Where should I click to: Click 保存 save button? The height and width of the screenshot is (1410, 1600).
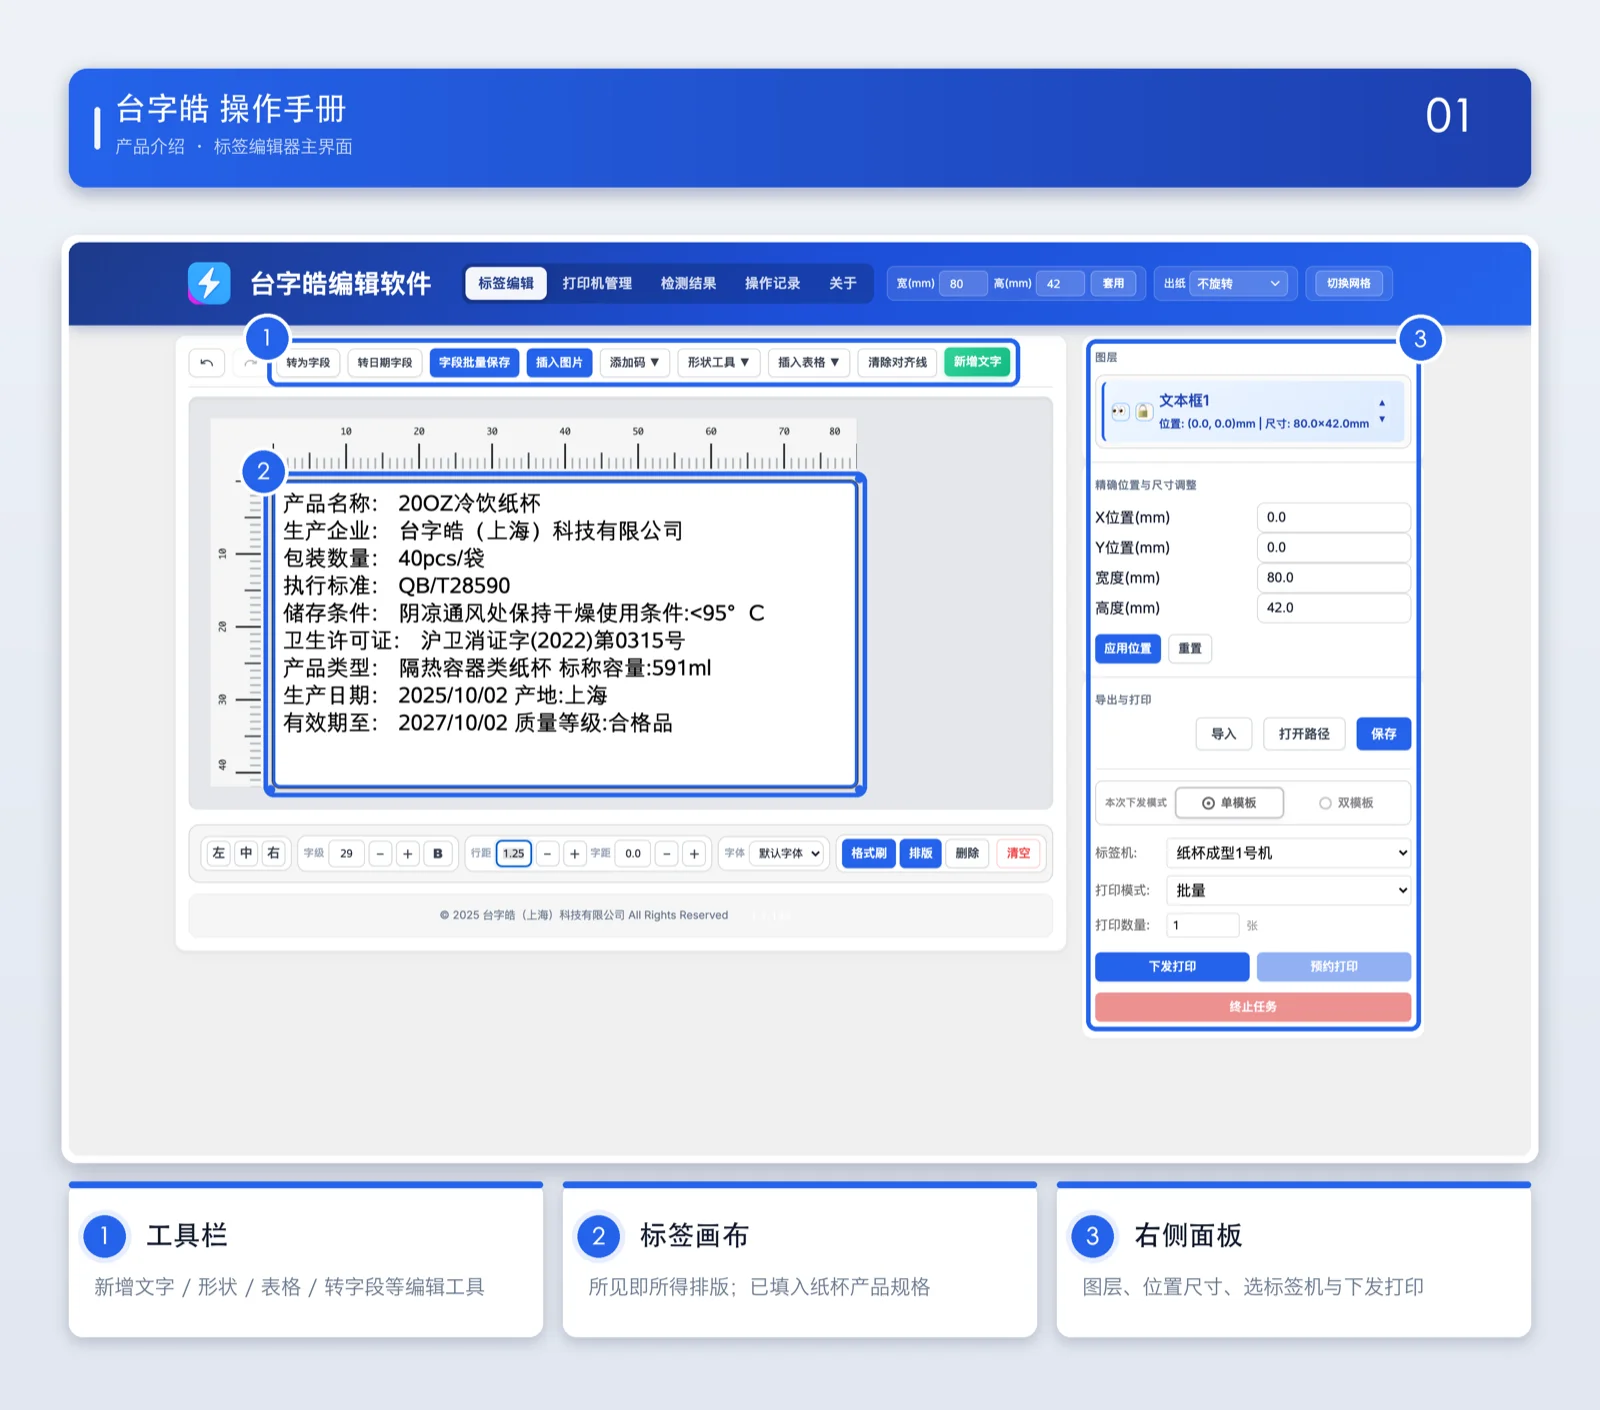[1384, 734]
